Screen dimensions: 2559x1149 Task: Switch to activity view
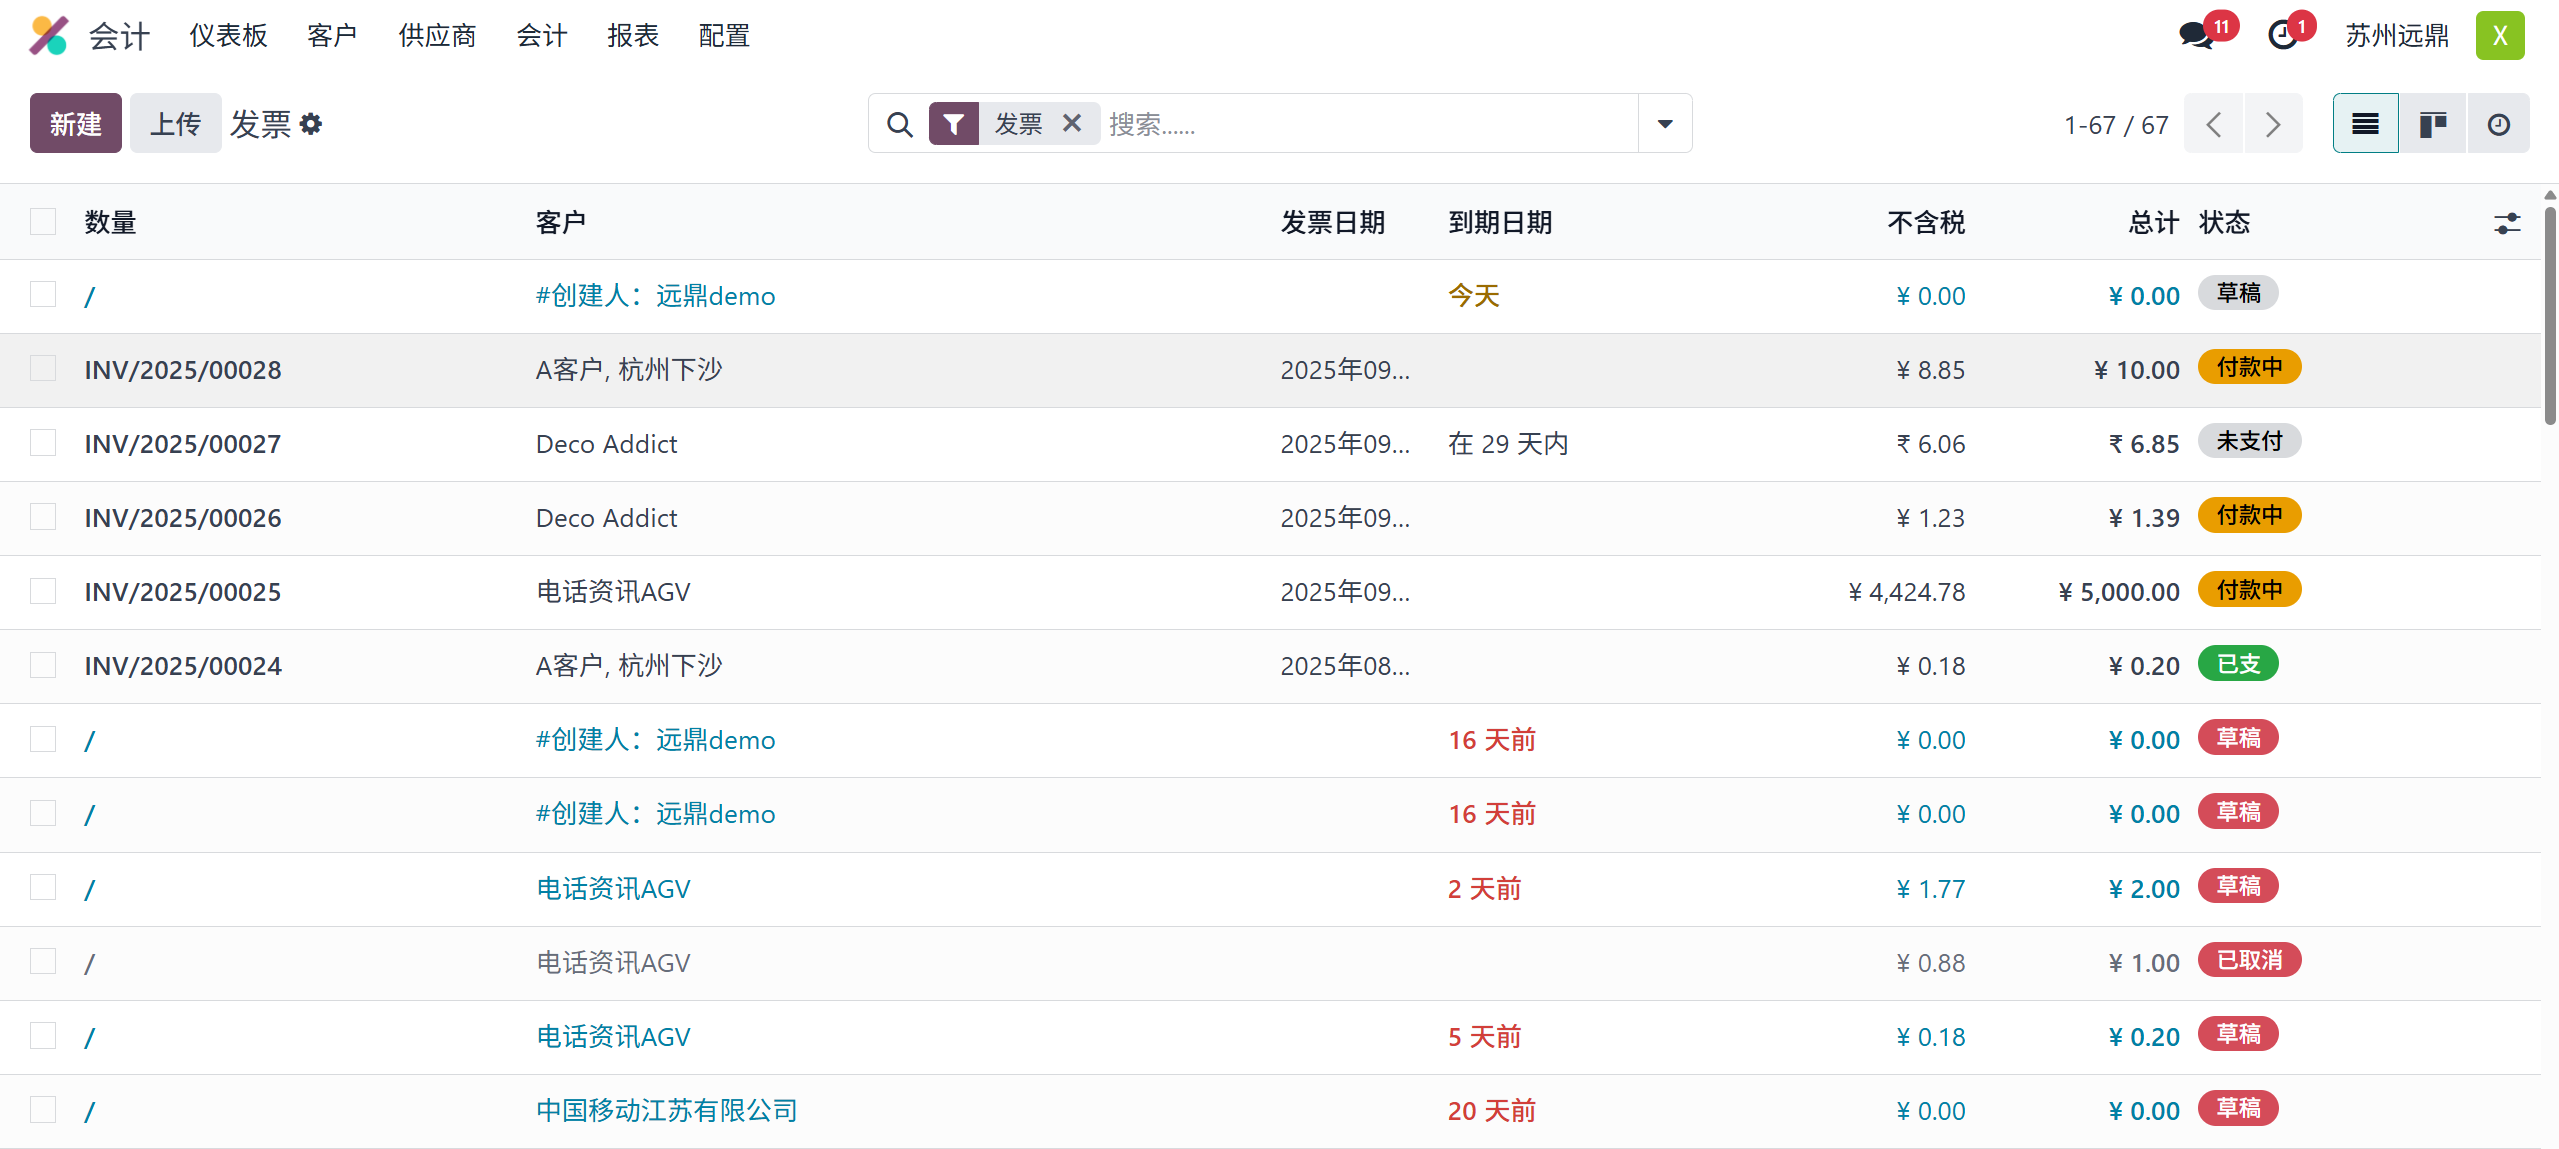[x=2498, y=124]
